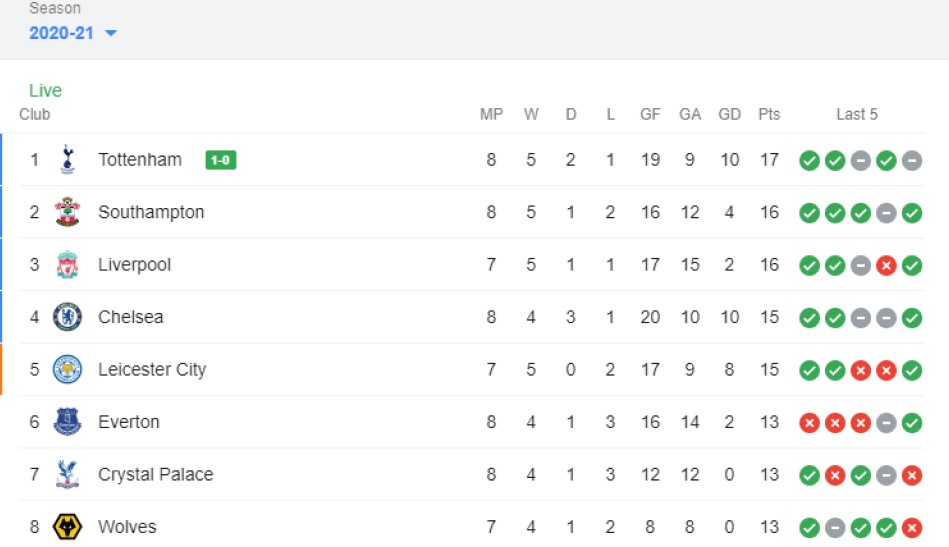
Task: Open the Leicester City team name link
Action: pos(152,370)
